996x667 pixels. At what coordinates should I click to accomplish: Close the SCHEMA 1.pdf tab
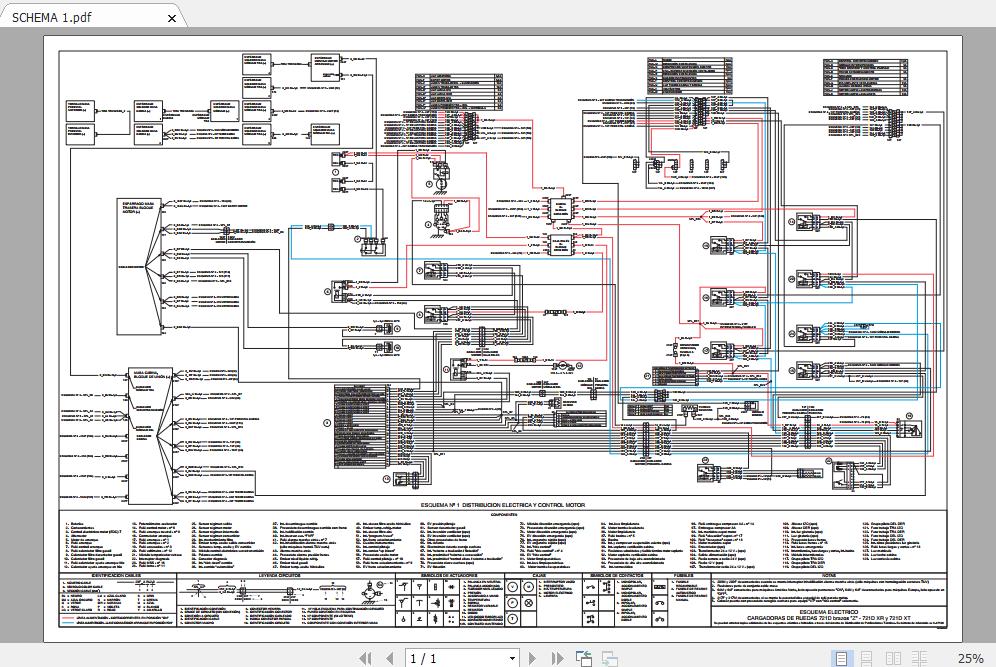[172, 18]
